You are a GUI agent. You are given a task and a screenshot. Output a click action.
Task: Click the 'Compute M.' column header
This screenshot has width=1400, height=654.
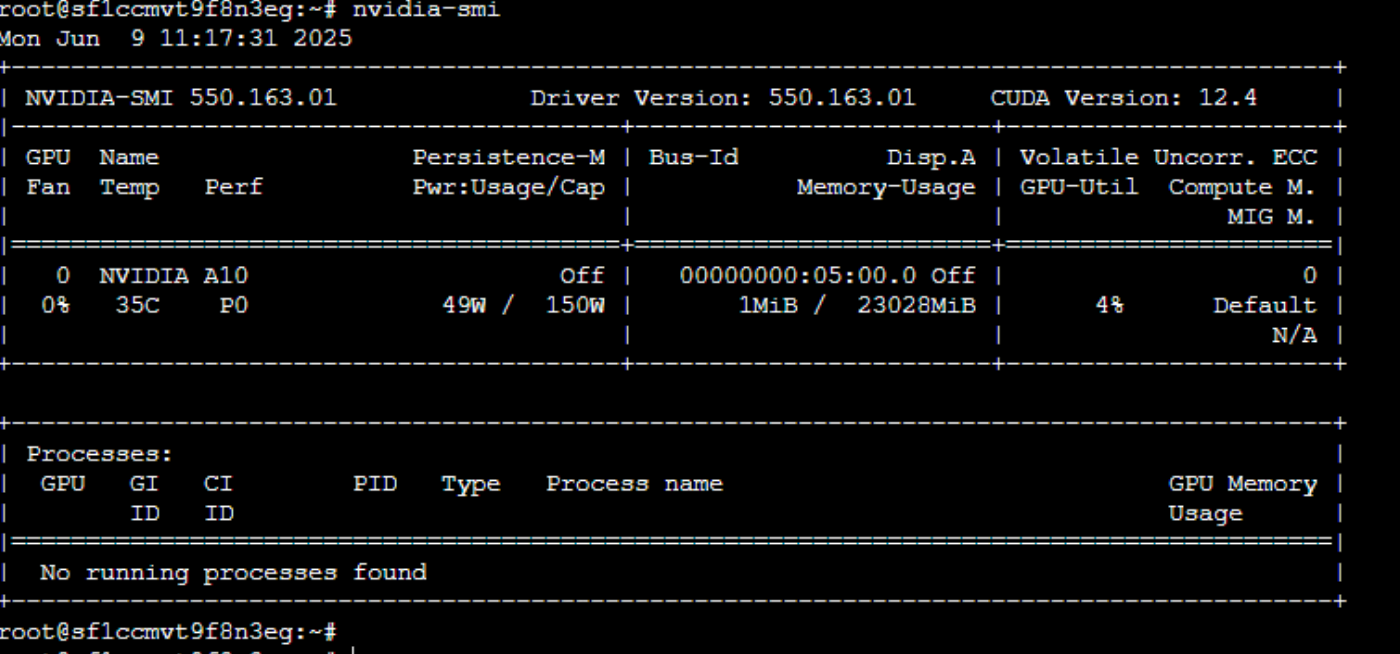[x=1243, y=187]
